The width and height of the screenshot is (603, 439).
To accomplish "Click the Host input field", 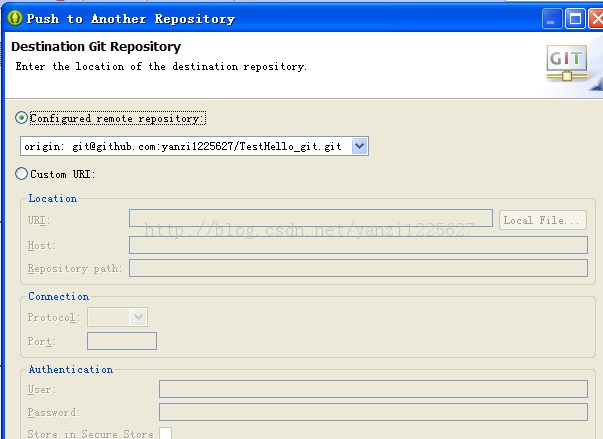I will click(358, 245).
